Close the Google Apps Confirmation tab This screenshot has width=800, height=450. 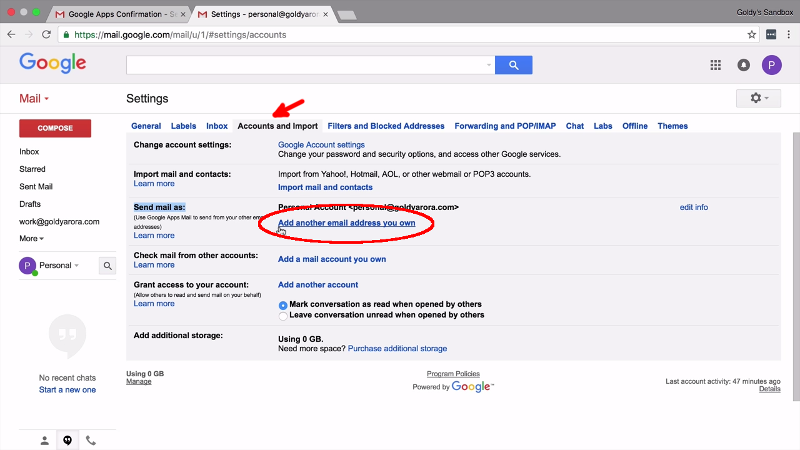[183, 14]
